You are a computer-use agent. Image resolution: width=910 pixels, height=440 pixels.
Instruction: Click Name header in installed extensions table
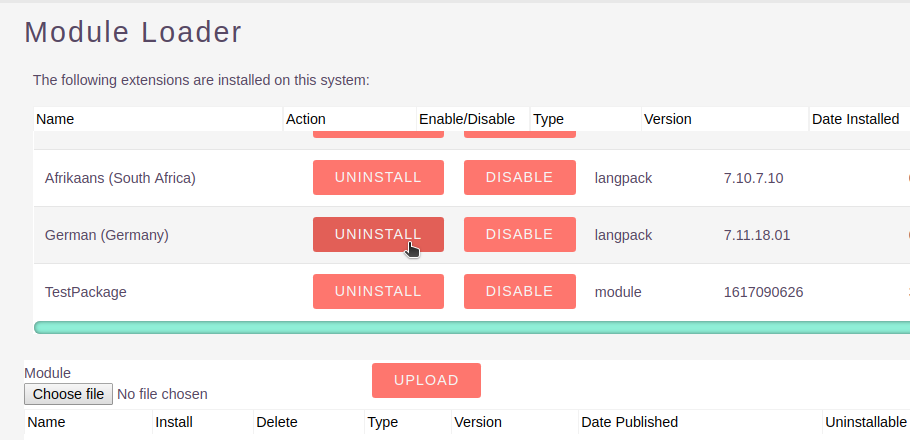tap(56, 119)
